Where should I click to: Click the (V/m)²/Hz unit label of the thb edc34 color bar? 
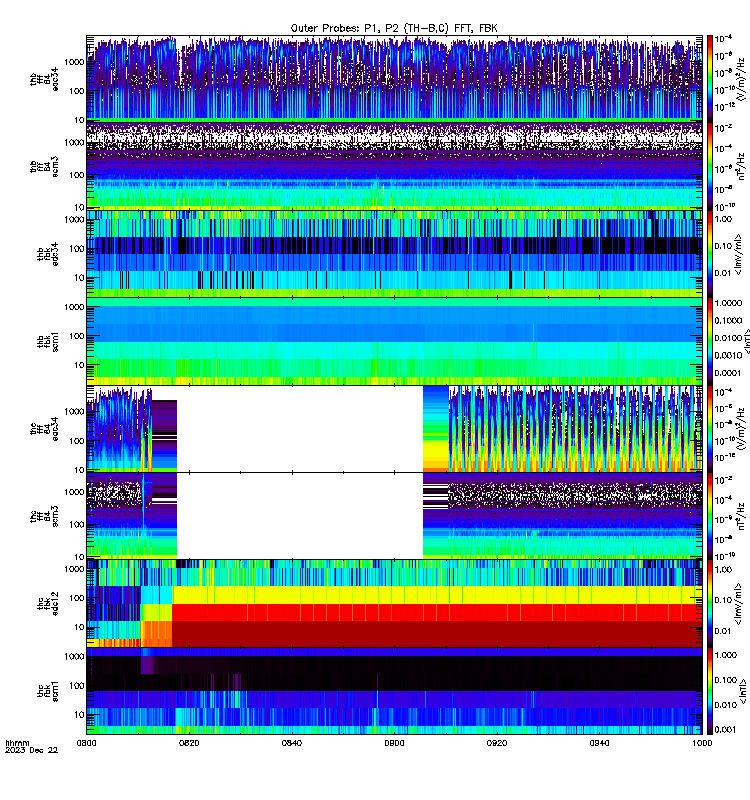[742, 79]
